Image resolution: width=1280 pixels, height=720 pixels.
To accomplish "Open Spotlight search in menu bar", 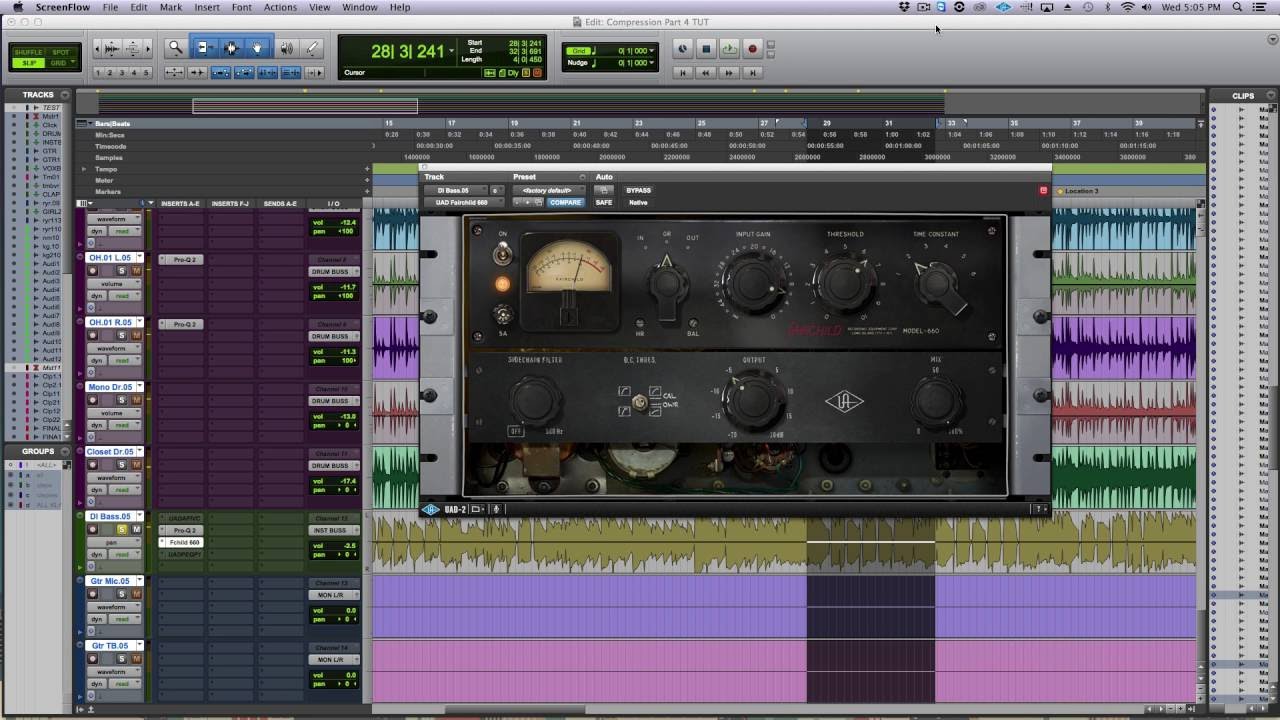I will tap(1237, 7).
